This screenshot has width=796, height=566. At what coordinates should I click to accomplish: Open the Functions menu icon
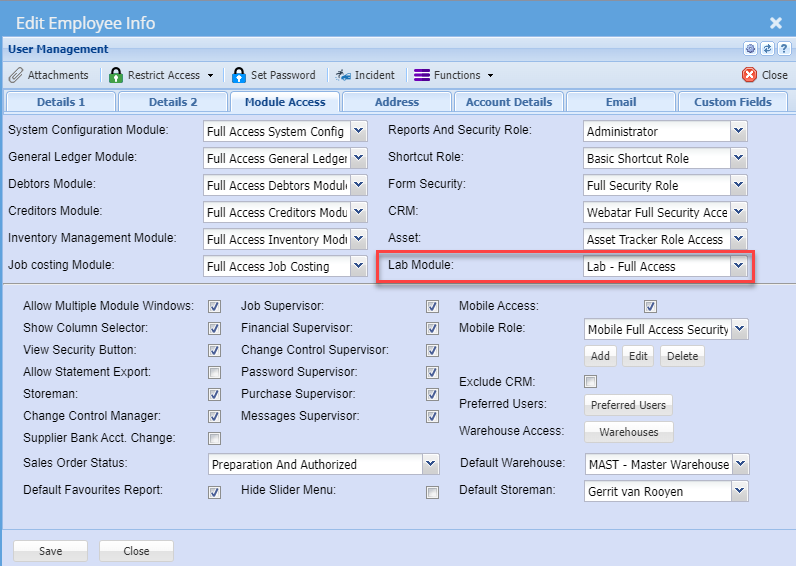pos(422,75)
